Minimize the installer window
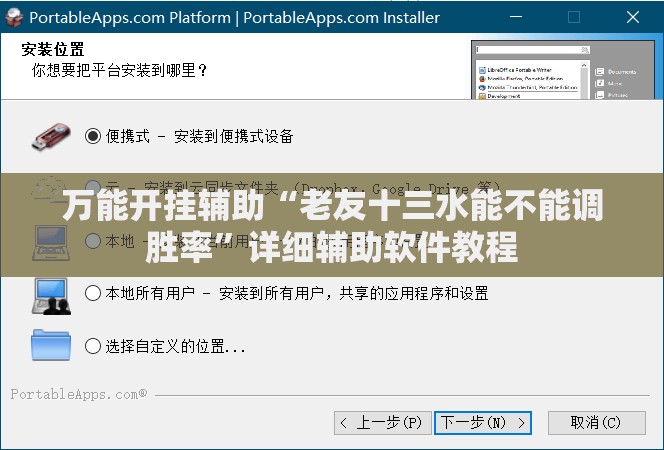Image resolution: width=664 pixels, height=450 pixels. click(x=516, y=17)
